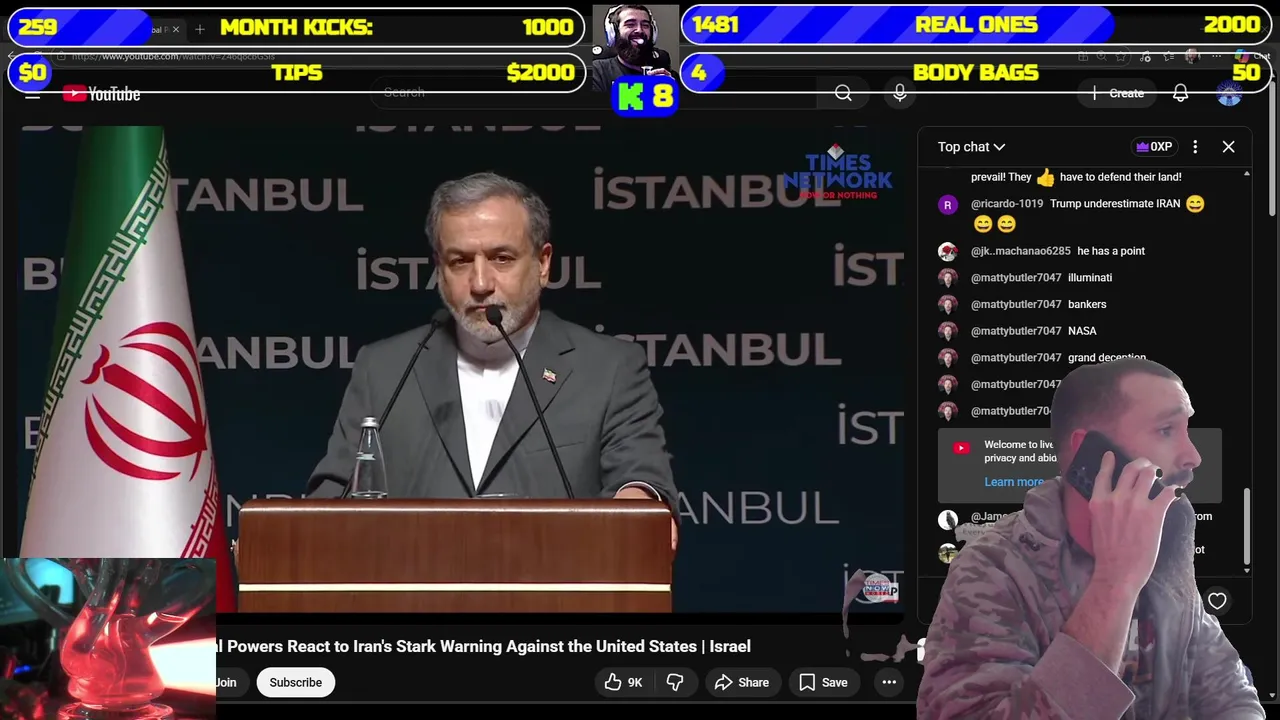This screenshot has height=720, width=1280.
Task: Dislike the video
Action: [675, 682]
